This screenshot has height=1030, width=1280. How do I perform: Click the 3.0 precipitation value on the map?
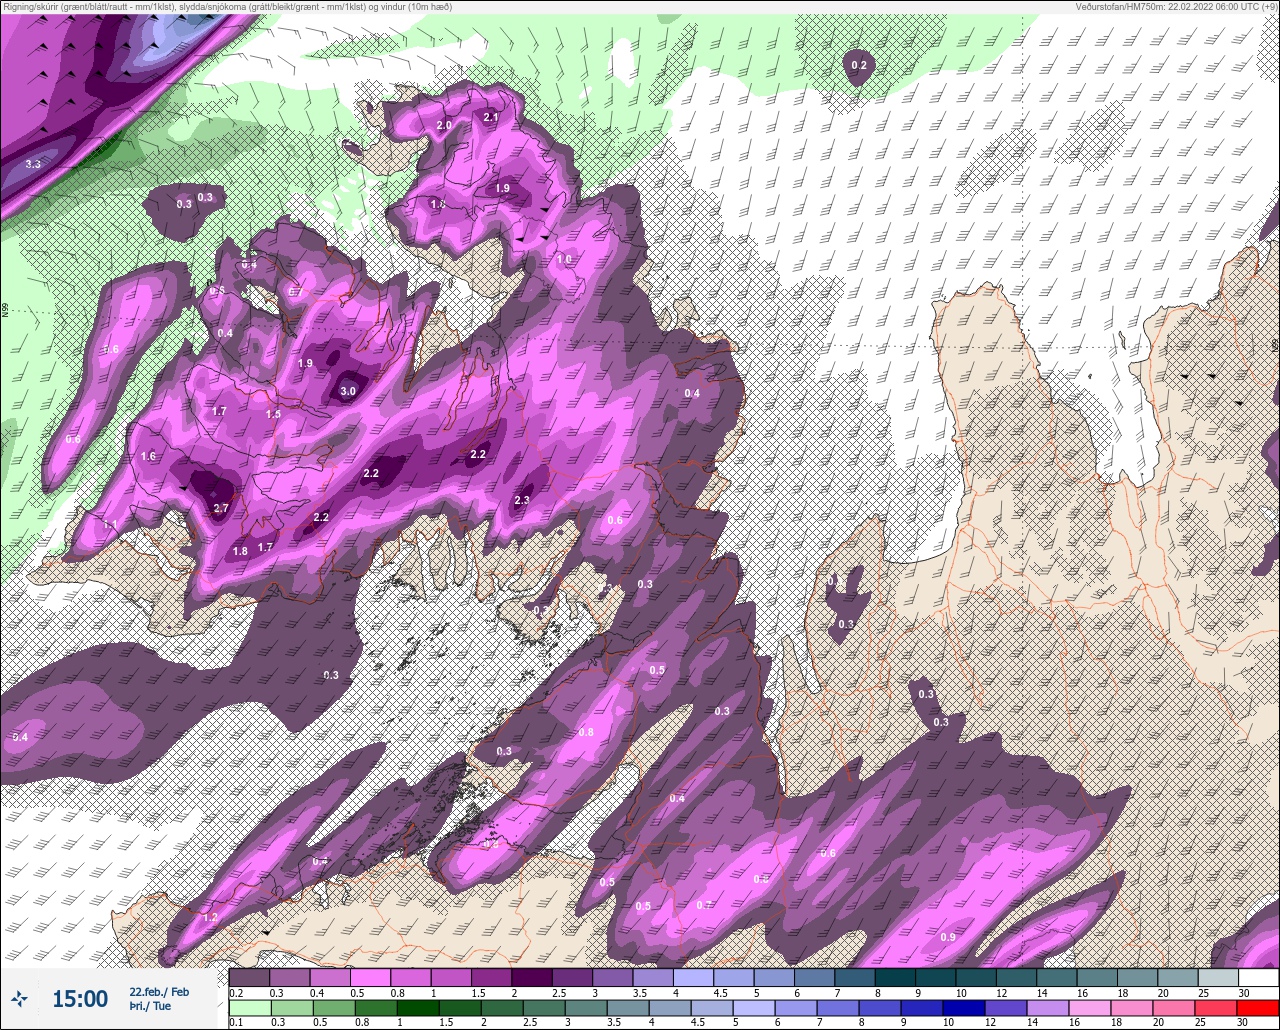pyautogui.click(x=348, y=391)
